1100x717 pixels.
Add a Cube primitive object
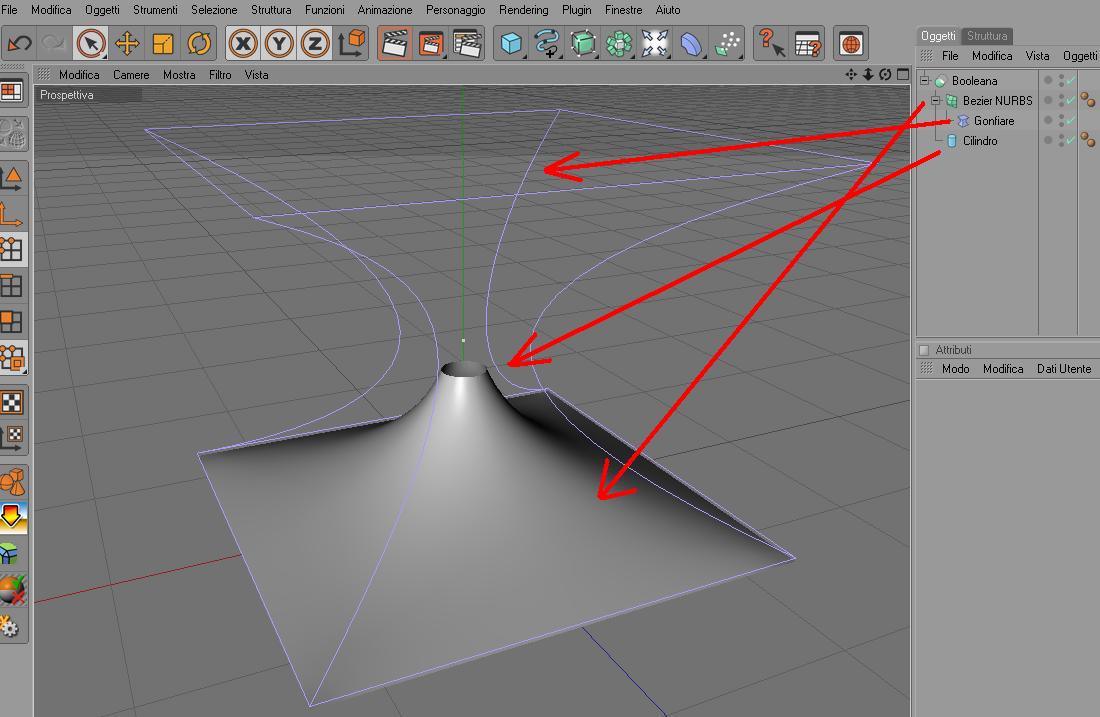pyautogui.click(x=511, y=43)
